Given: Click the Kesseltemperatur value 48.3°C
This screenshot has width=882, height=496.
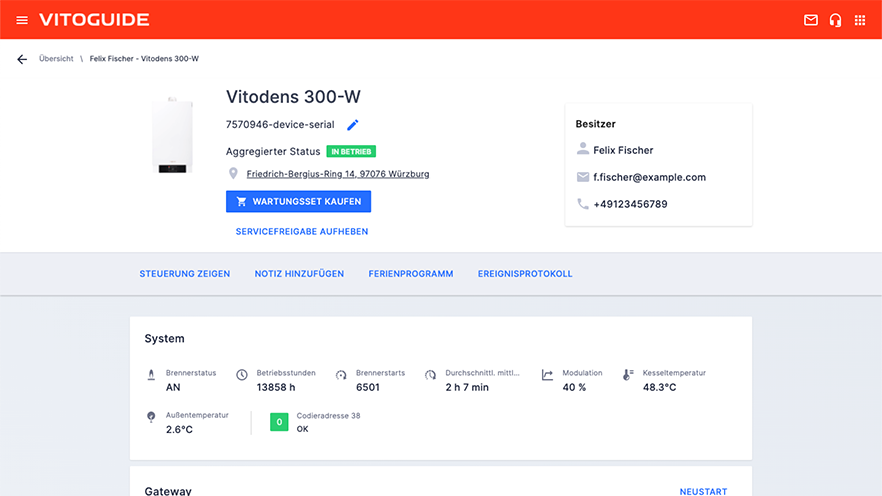Looking at the screenshot, I should 659,387.
